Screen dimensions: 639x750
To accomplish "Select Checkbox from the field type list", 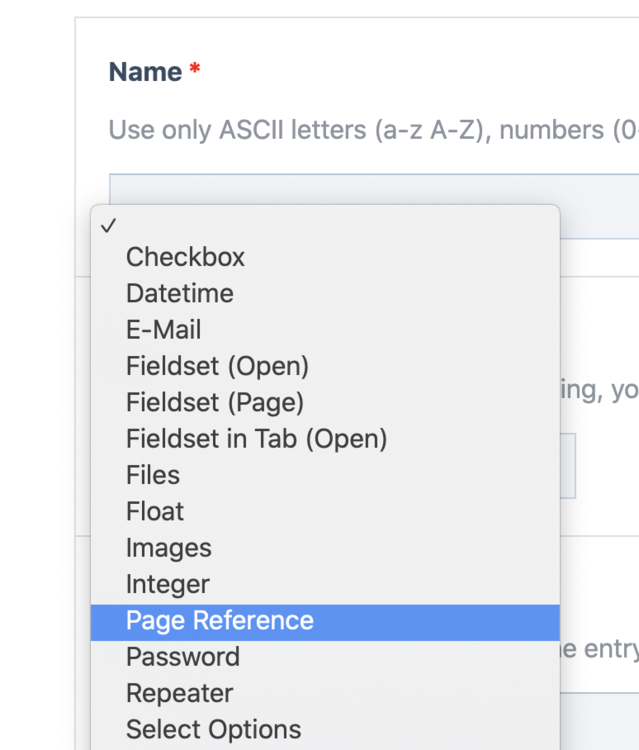I will point(185,257).
